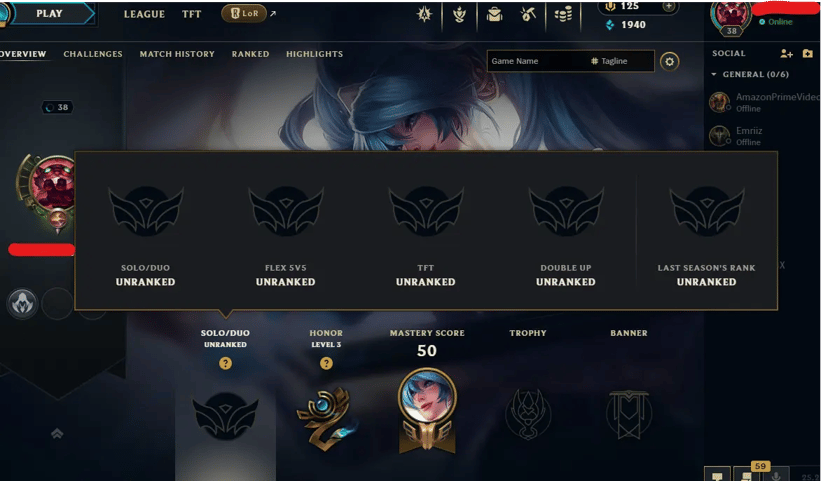The width and height of the screenshot is (821, 481).
Task: Click the plus button beside RP balance
Action: 669,6
